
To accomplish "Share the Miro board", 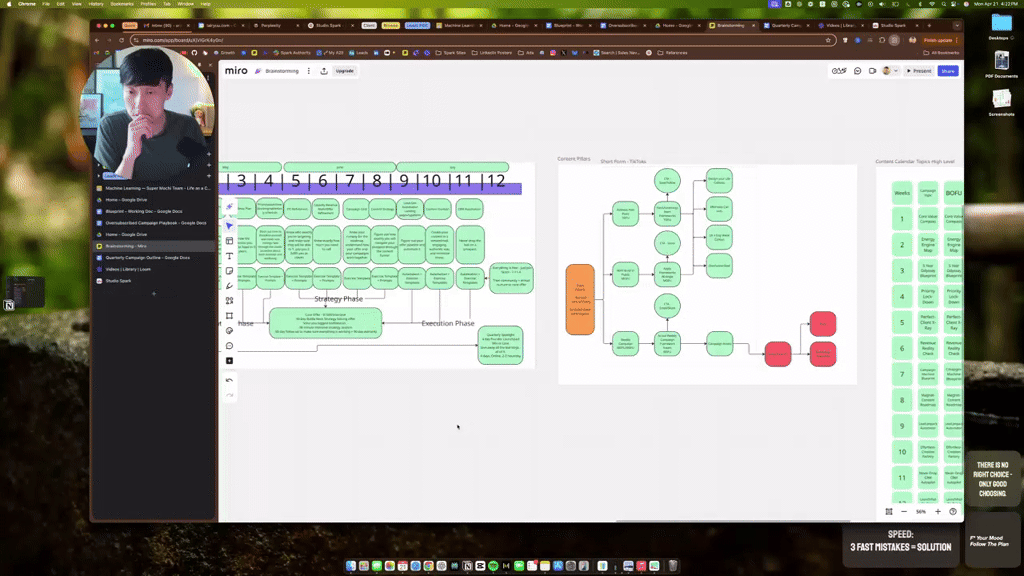I will click(x=948, y=71).
